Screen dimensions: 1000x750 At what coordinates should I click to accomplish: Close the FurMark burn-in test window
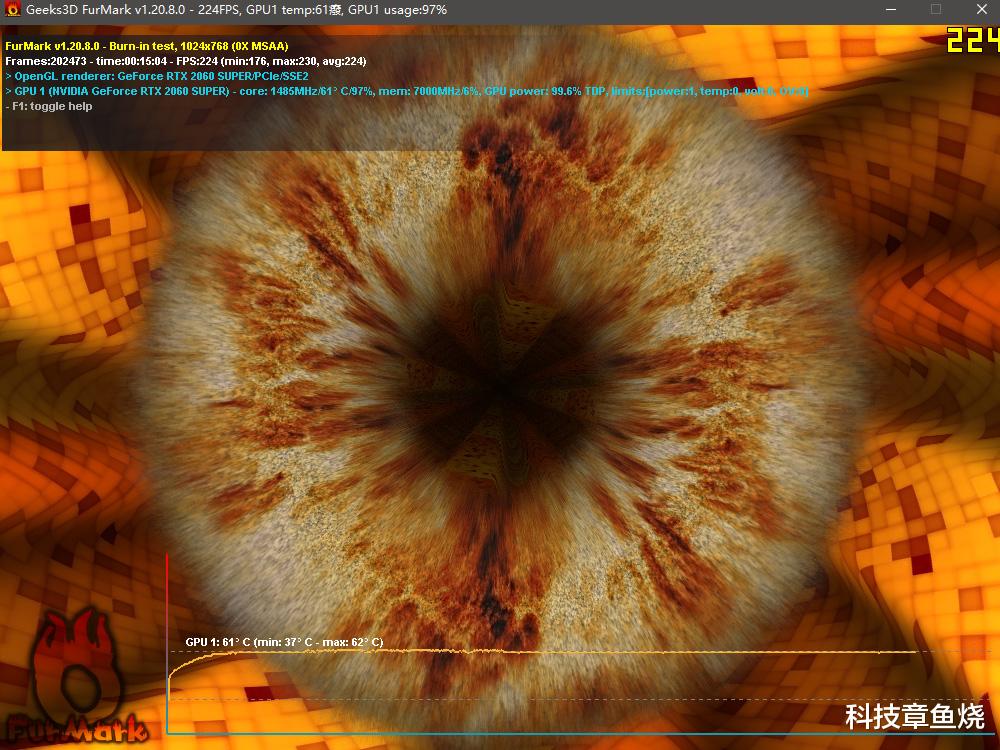click(982, 10)
